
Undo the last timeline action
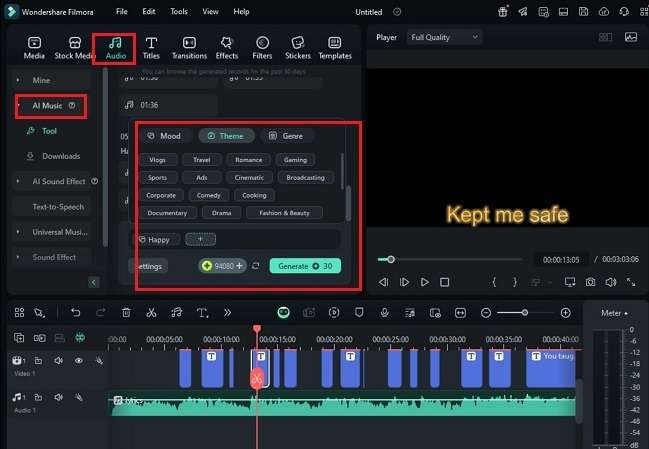pos(76,312)
